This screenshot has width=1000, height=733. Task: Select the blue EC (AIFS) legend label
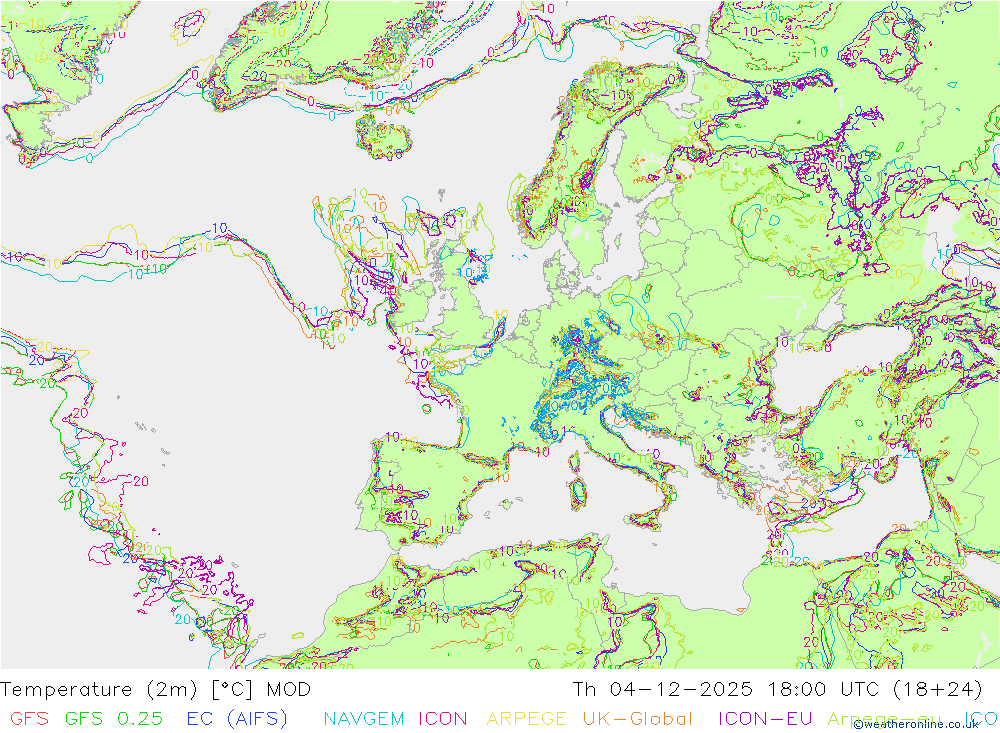[237, 719]
